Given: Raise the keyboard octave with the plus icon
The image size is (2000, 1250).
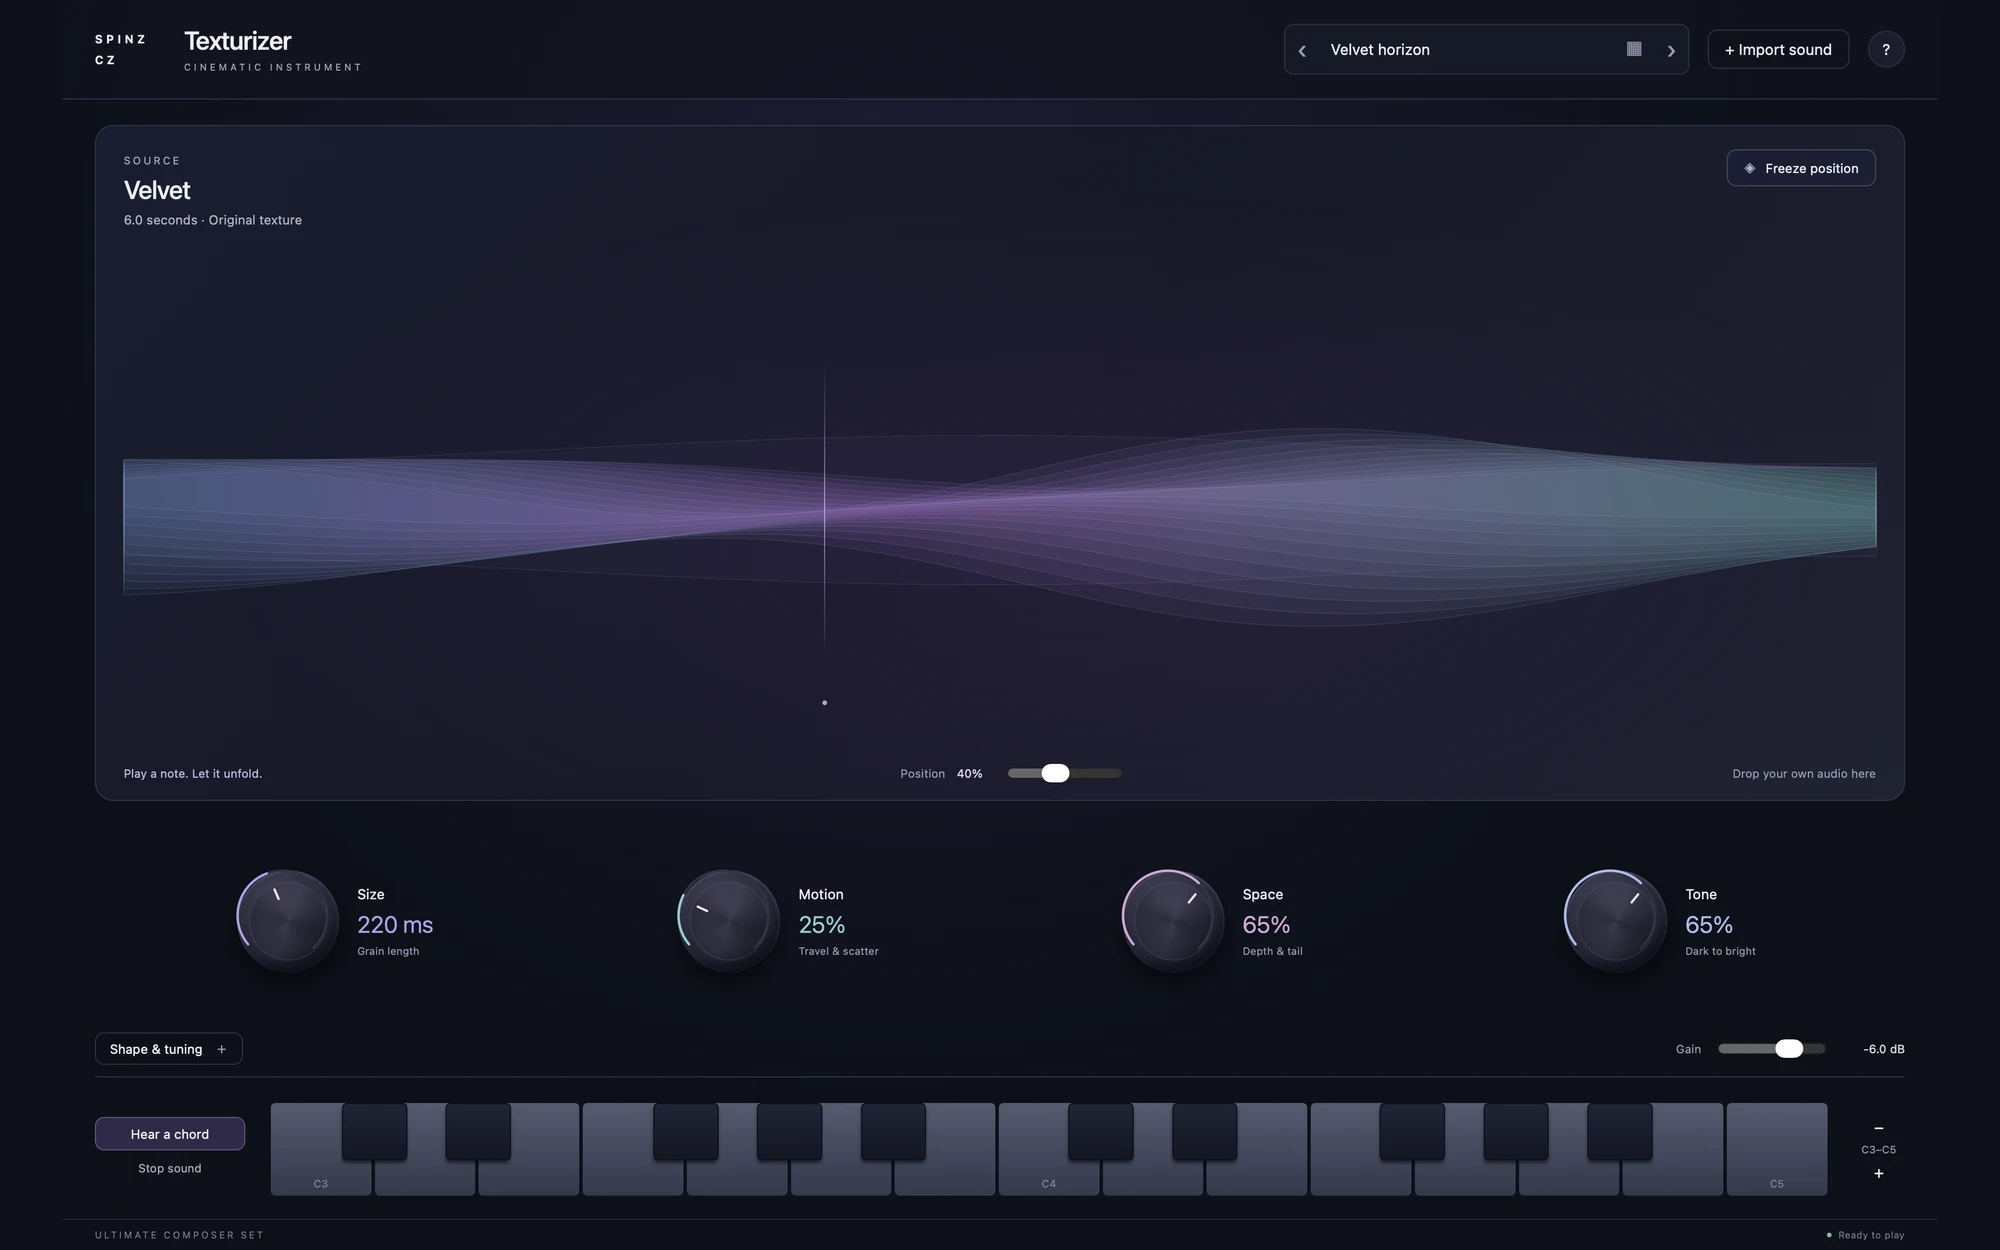Looking at the screenshot, I should pos(1878,1173).
